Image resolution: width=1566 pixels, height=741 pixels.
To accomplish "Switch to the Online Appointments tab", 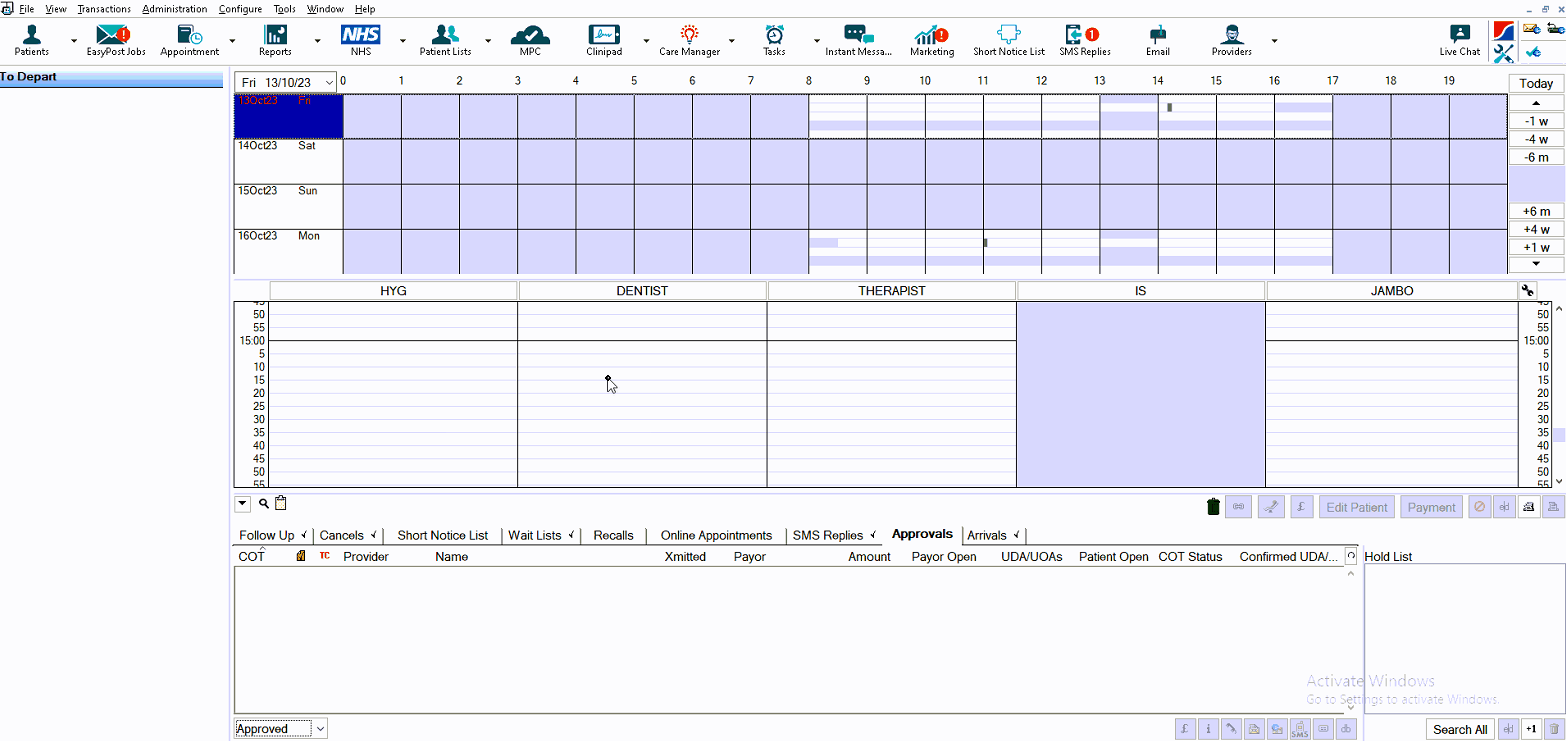I will click(x=716, y=535).
